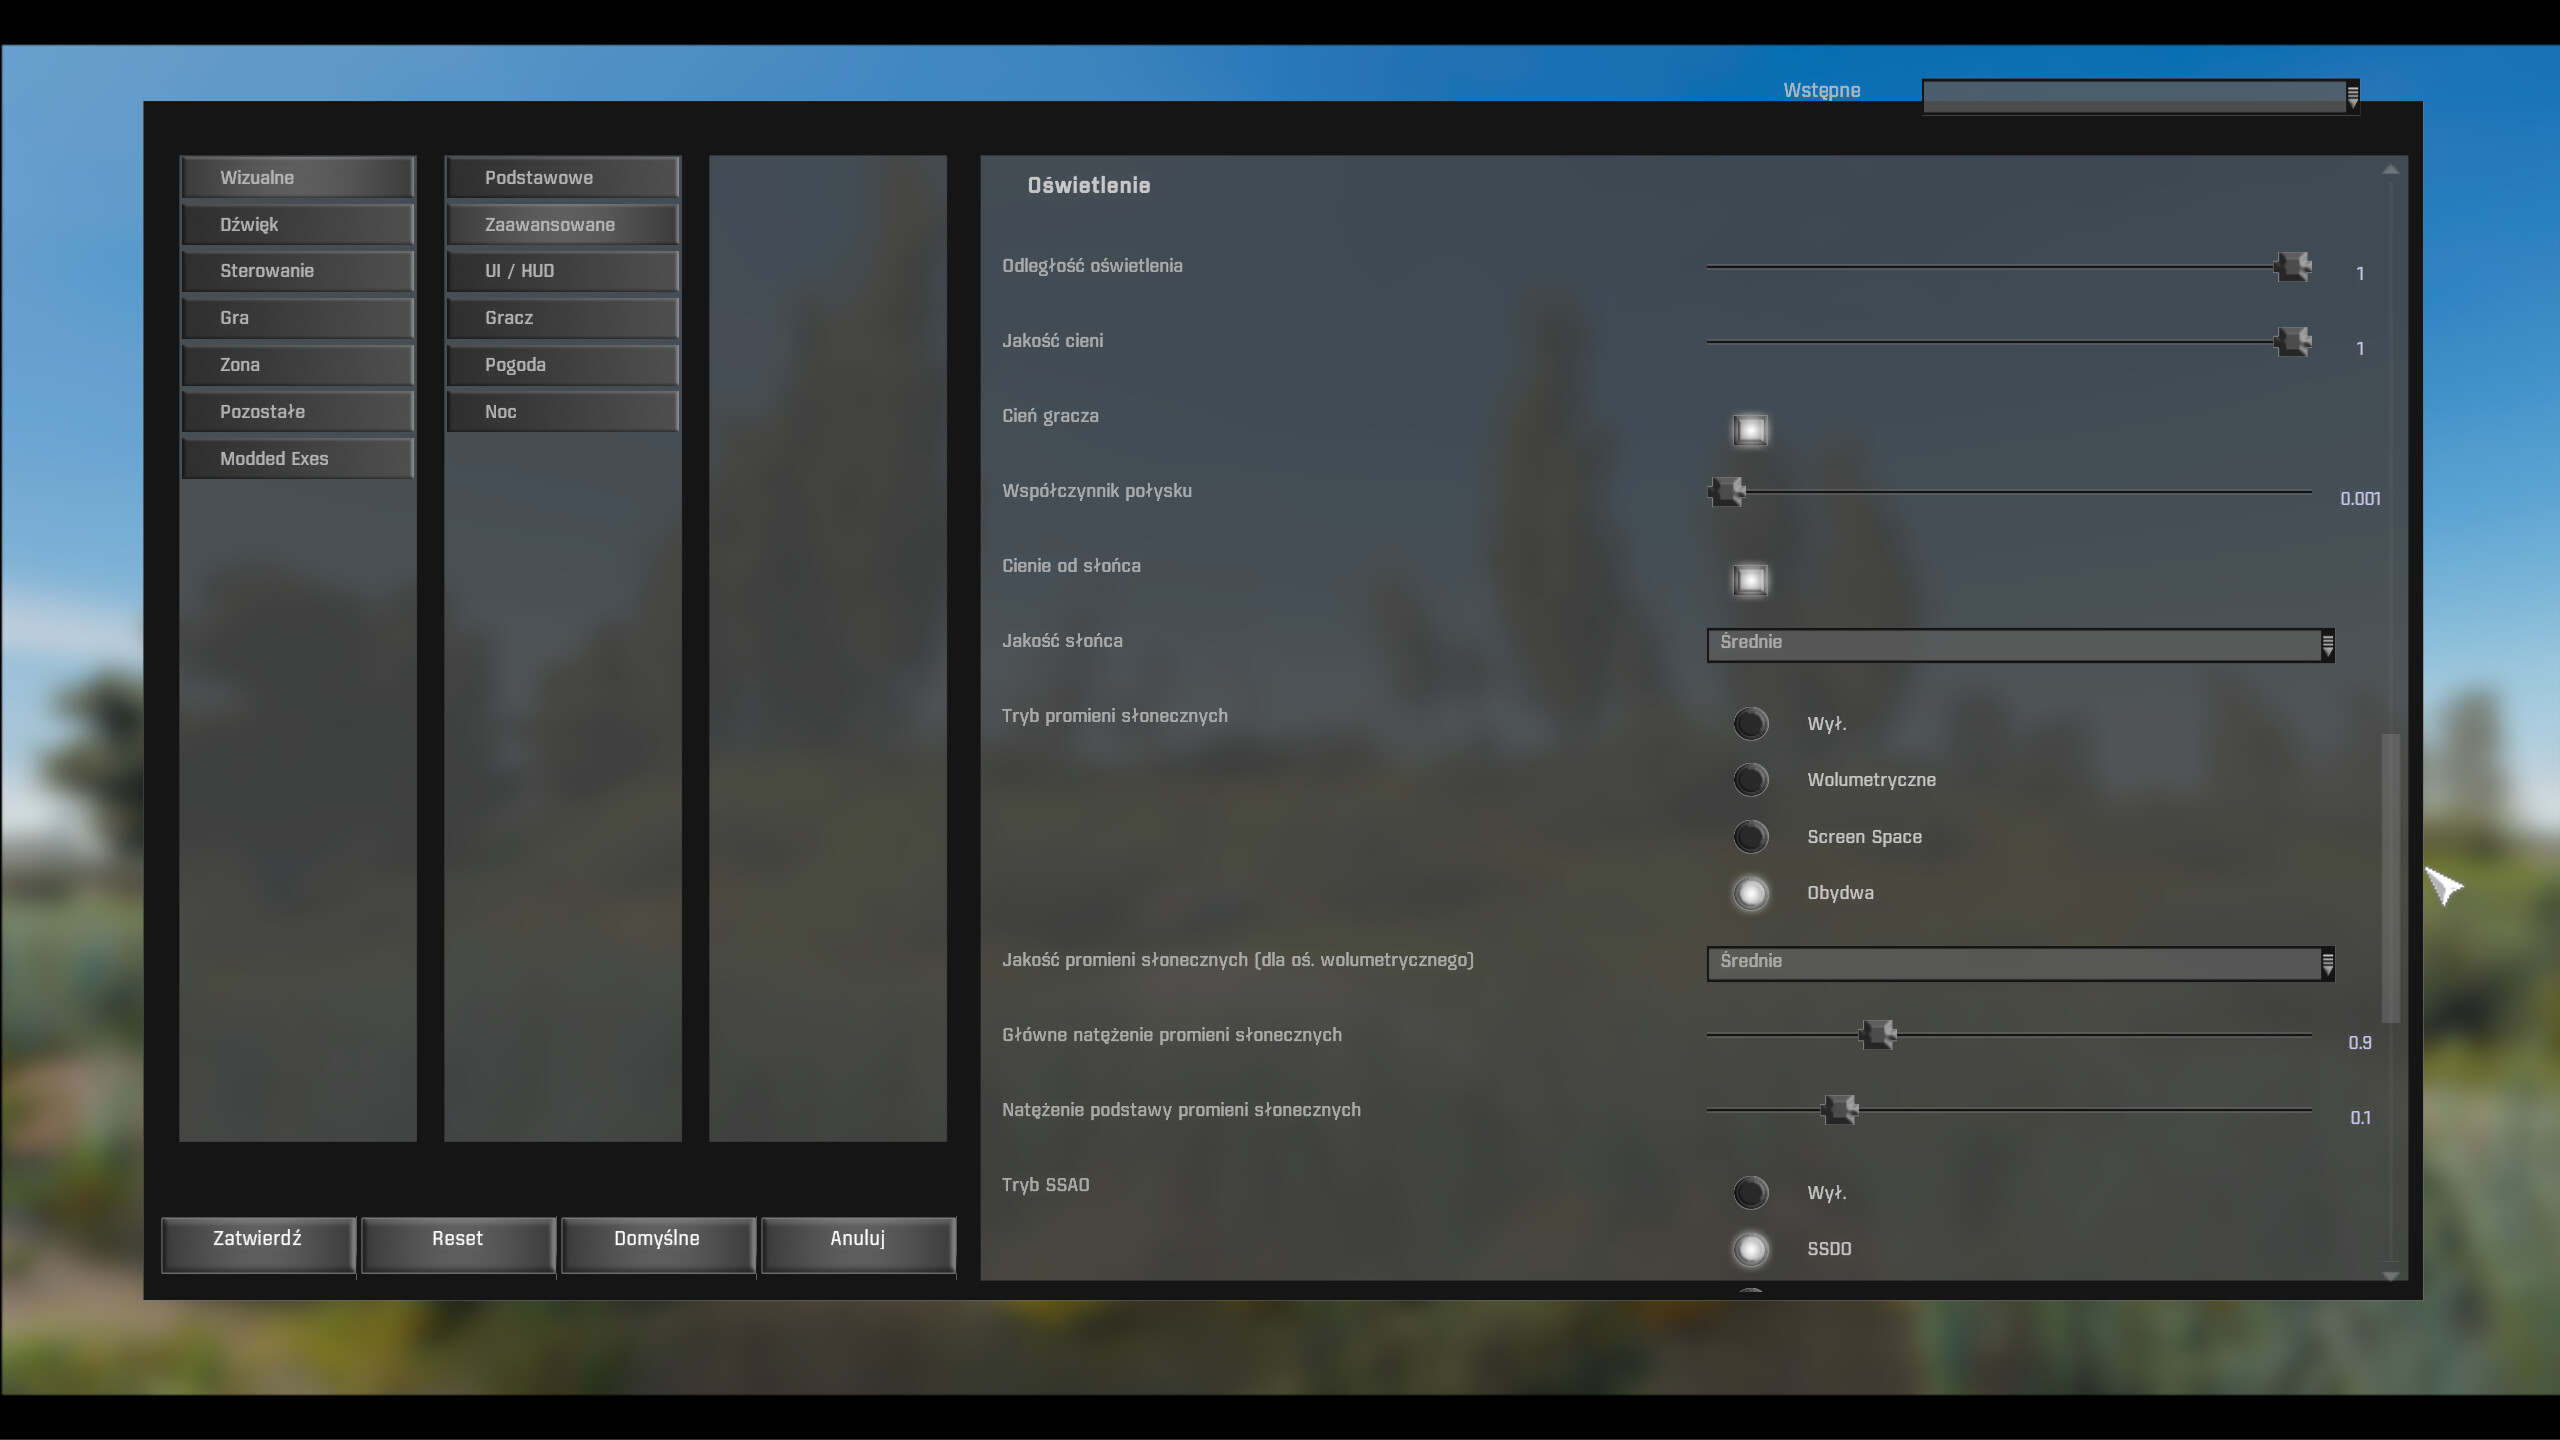
Task: Click the Współczynnik połysku slider handle
Action: tap(1727, 491)
